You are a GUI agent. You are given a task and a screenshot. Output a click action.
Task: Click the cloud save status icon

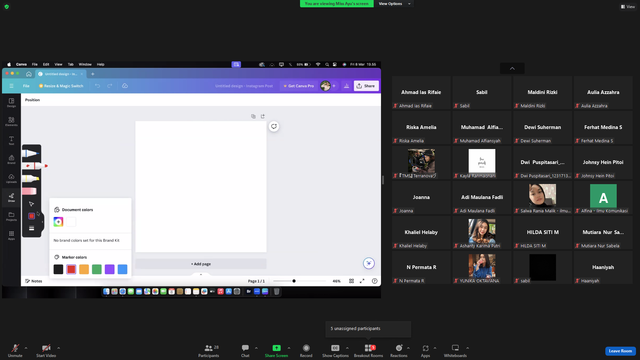coord(125,86)
